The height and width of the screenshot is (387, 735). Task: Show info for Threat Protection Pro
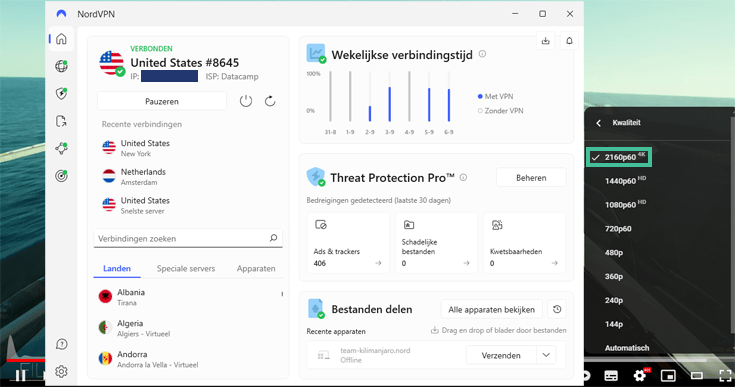pyautogui.click(x=463, y=177)
